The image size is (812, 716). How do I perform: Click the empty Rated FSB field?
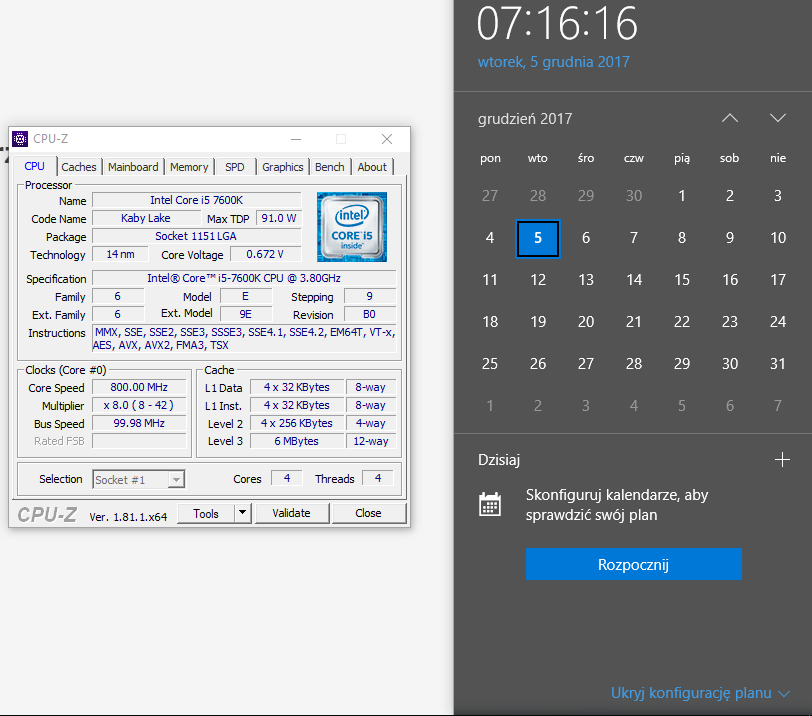pyautogui.click(x=139, y=441)
